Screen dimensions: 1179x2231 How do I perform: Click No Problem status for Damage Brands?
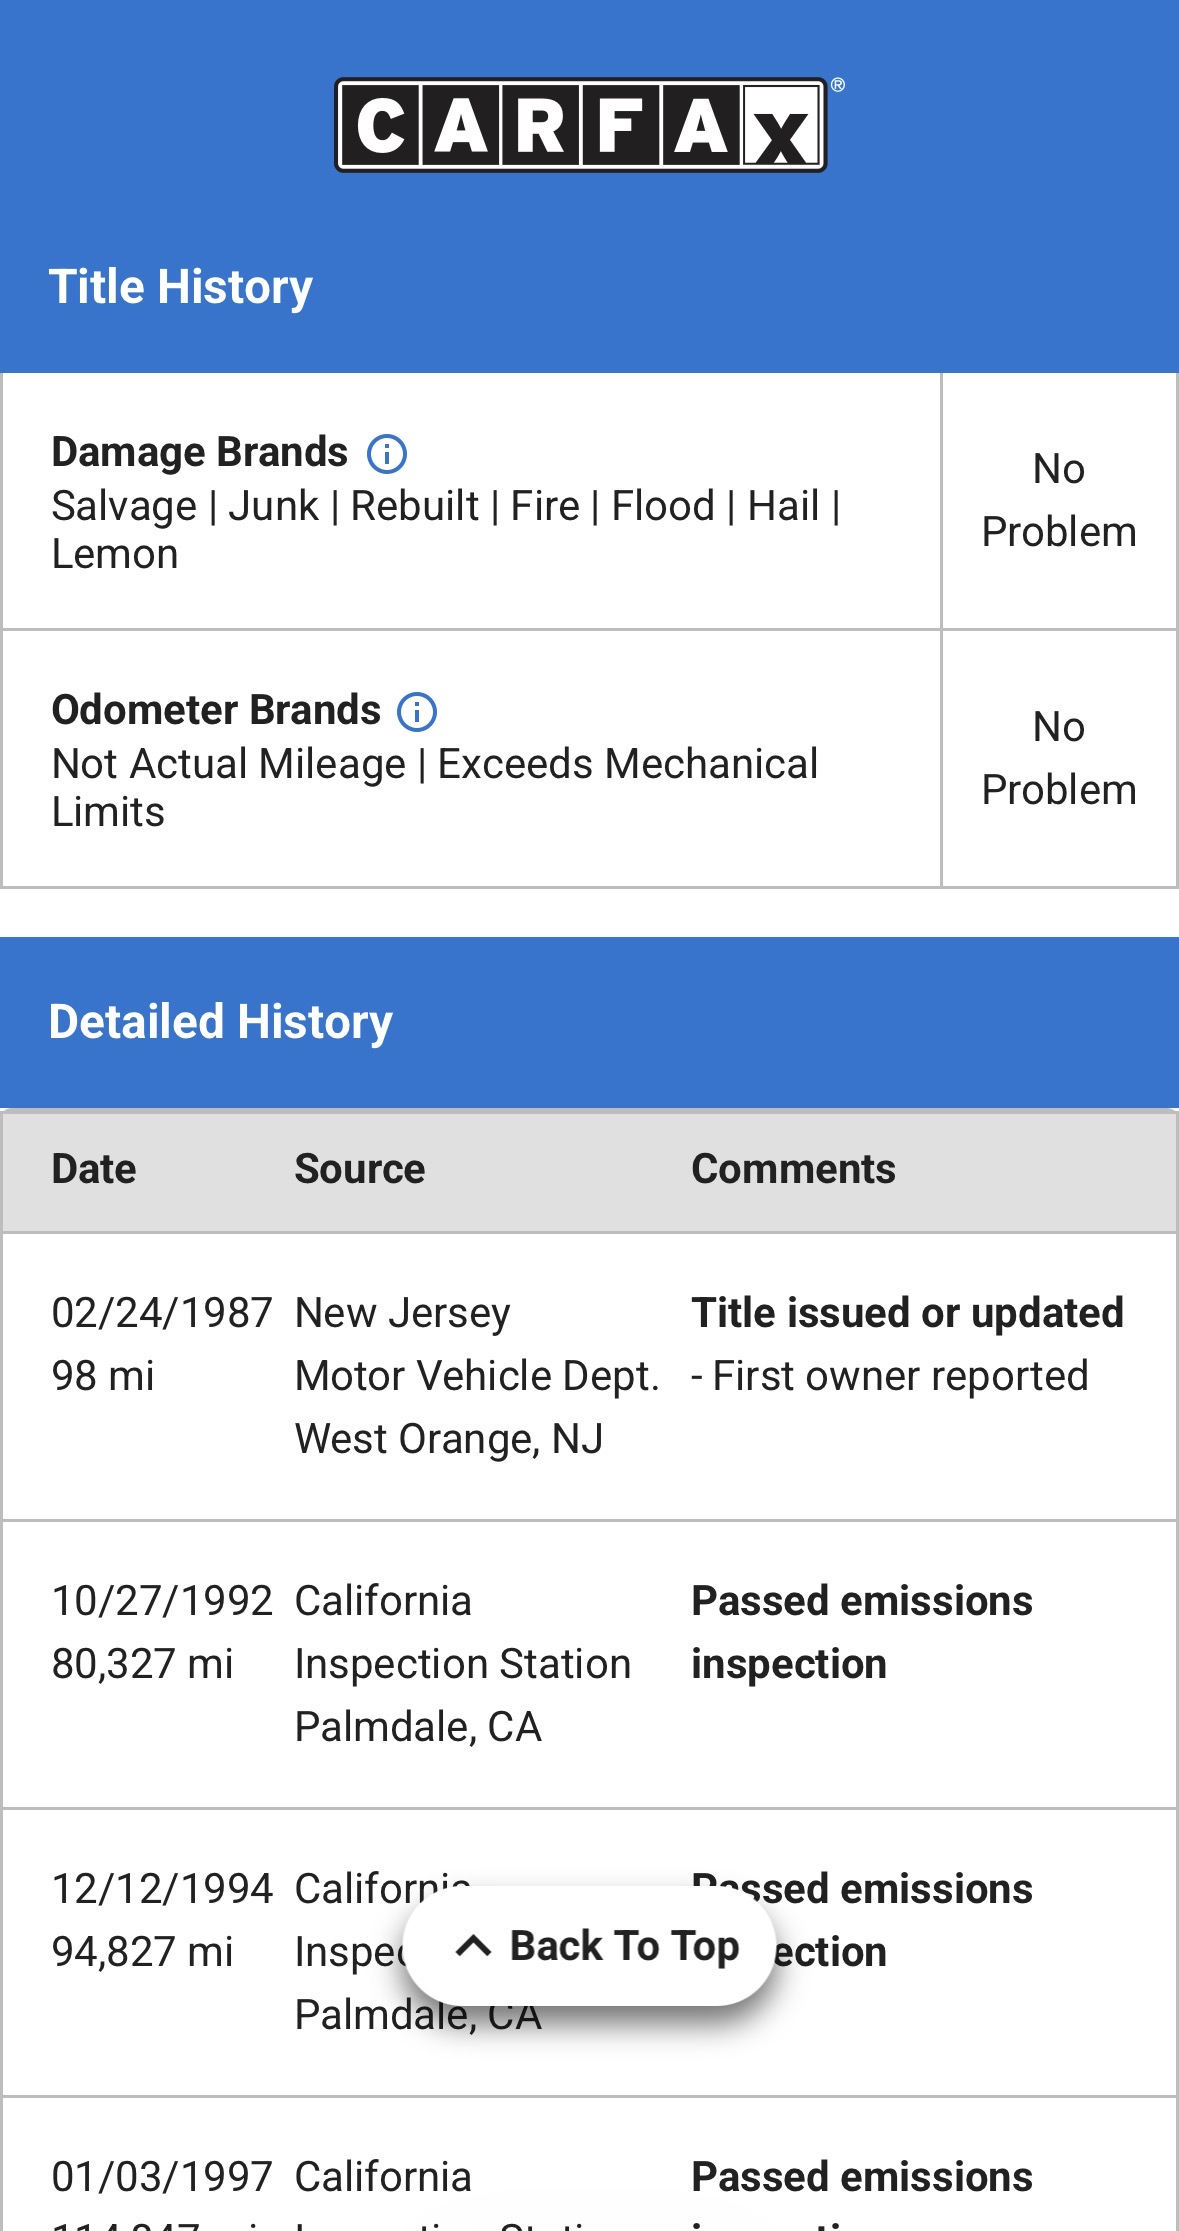[1059, 500]
